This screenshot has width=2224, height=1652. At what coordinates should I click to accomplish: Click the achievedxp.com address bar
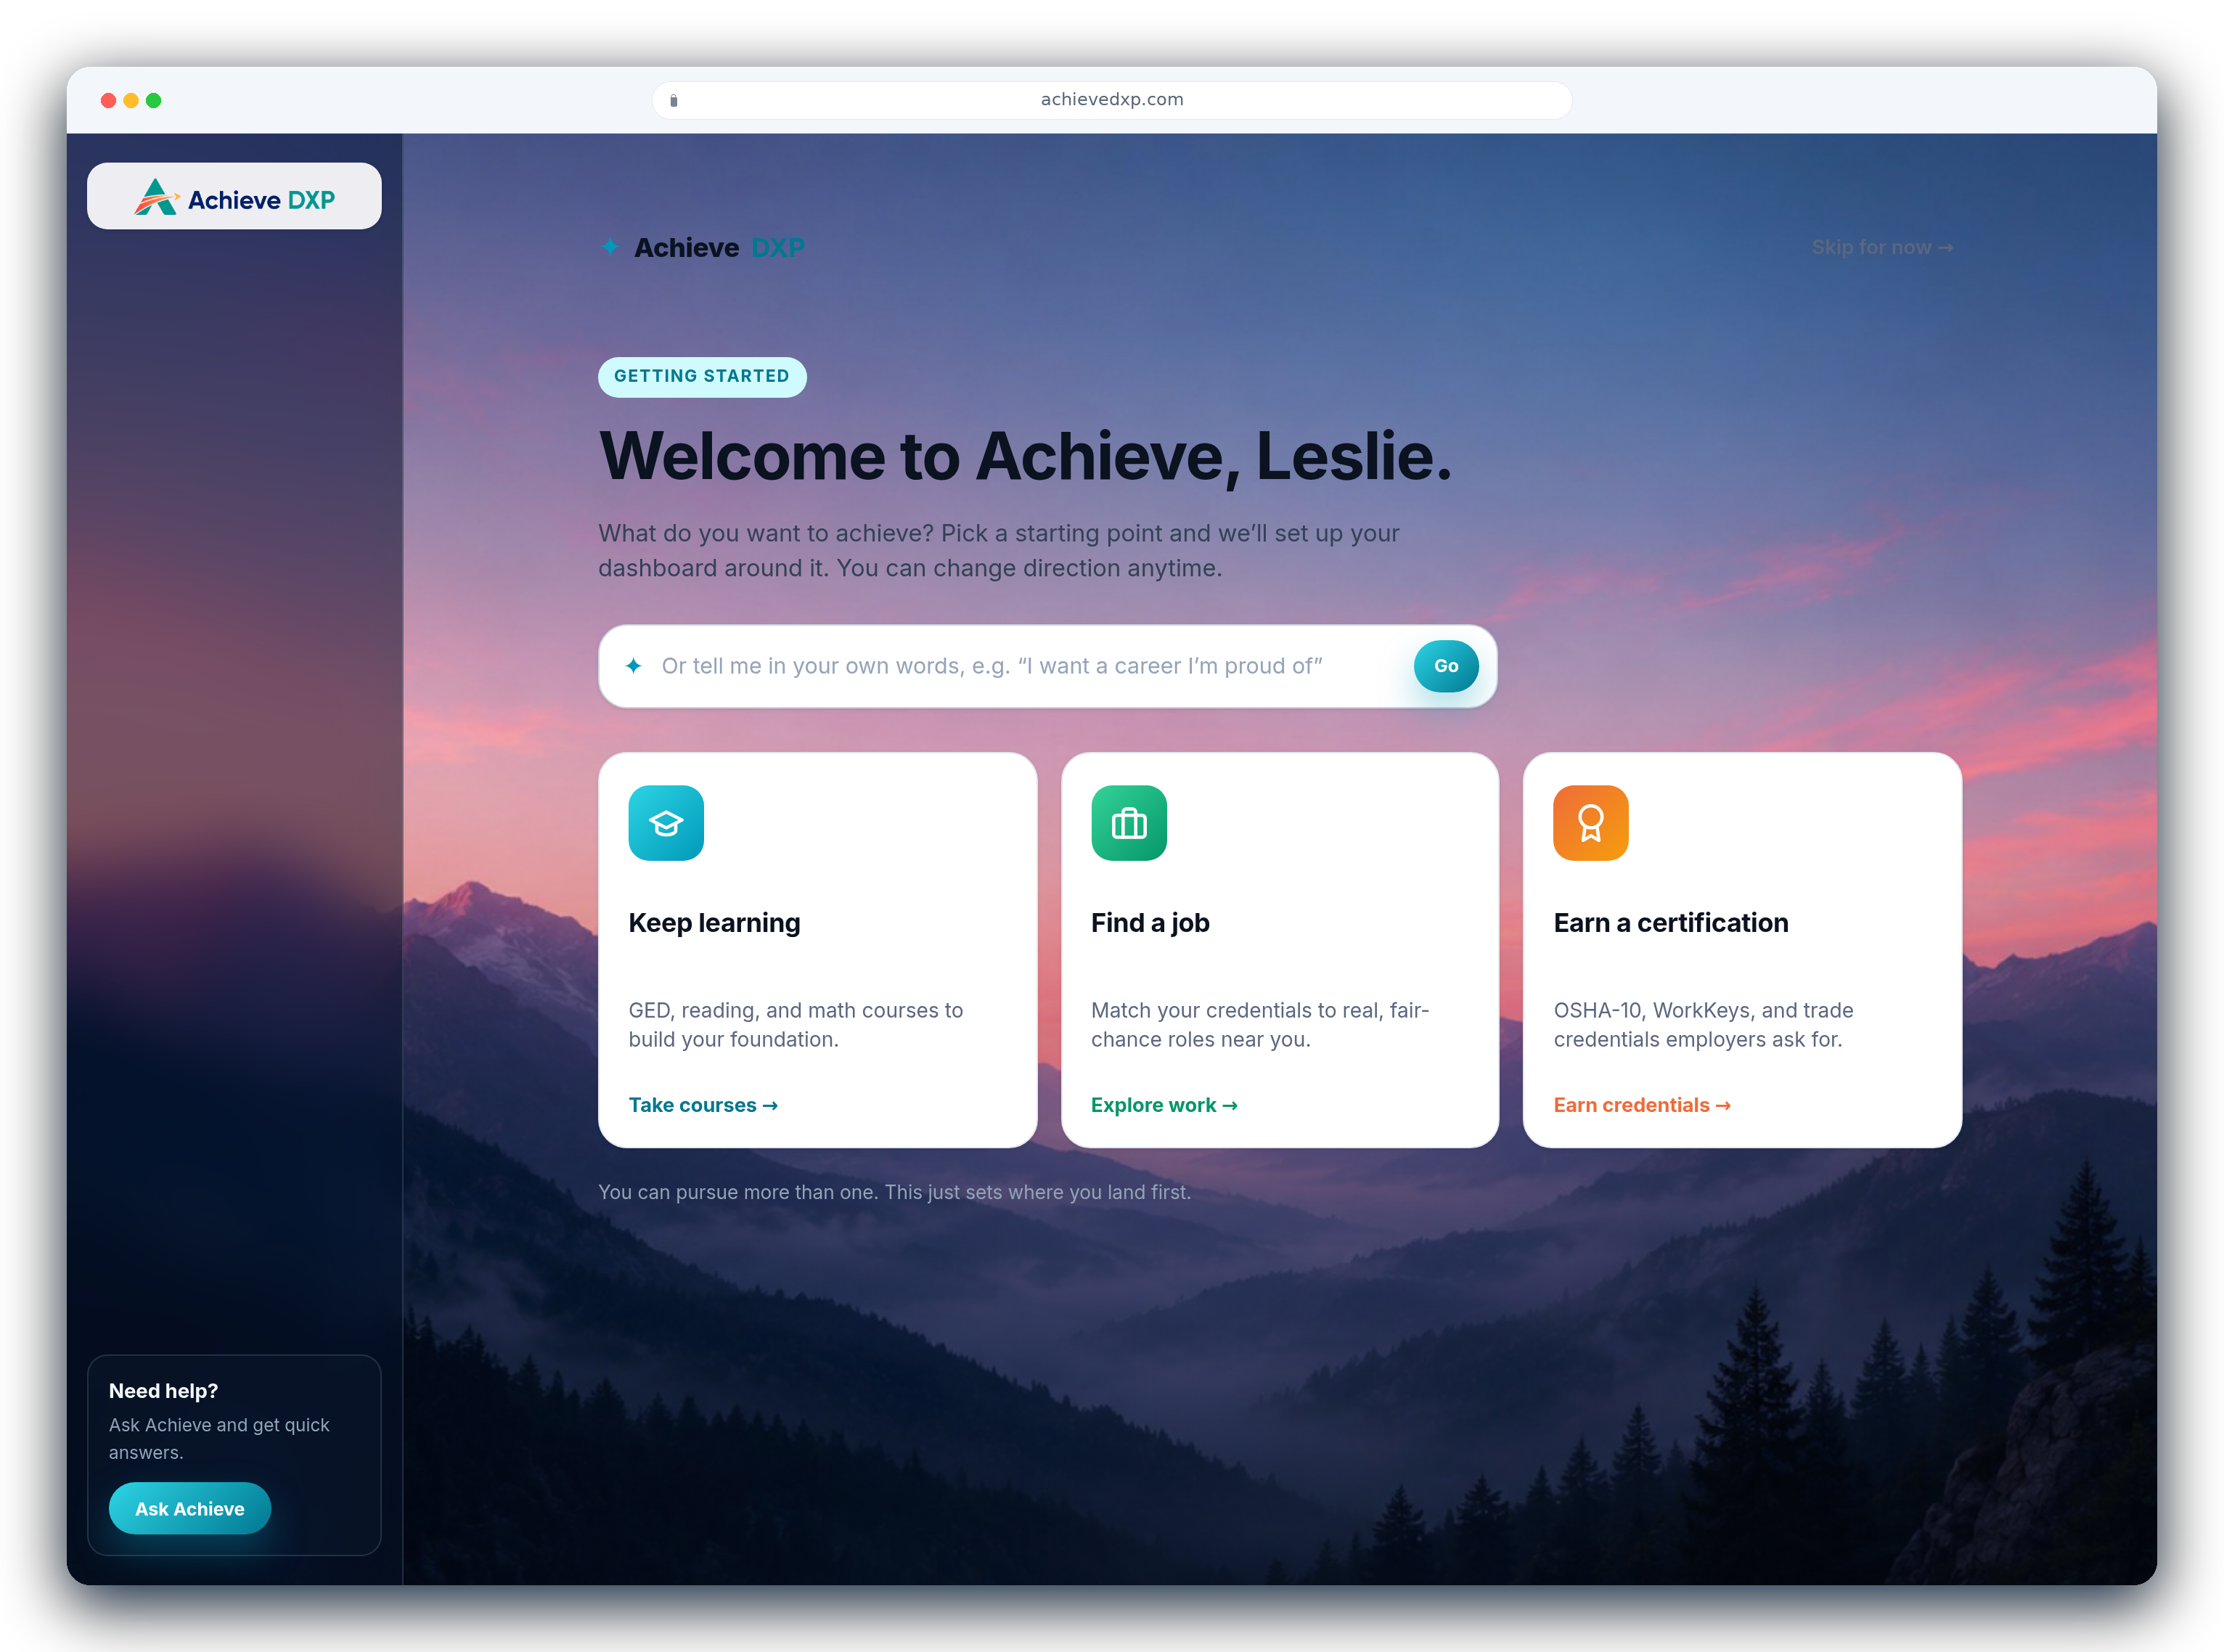coord(1112,100)
